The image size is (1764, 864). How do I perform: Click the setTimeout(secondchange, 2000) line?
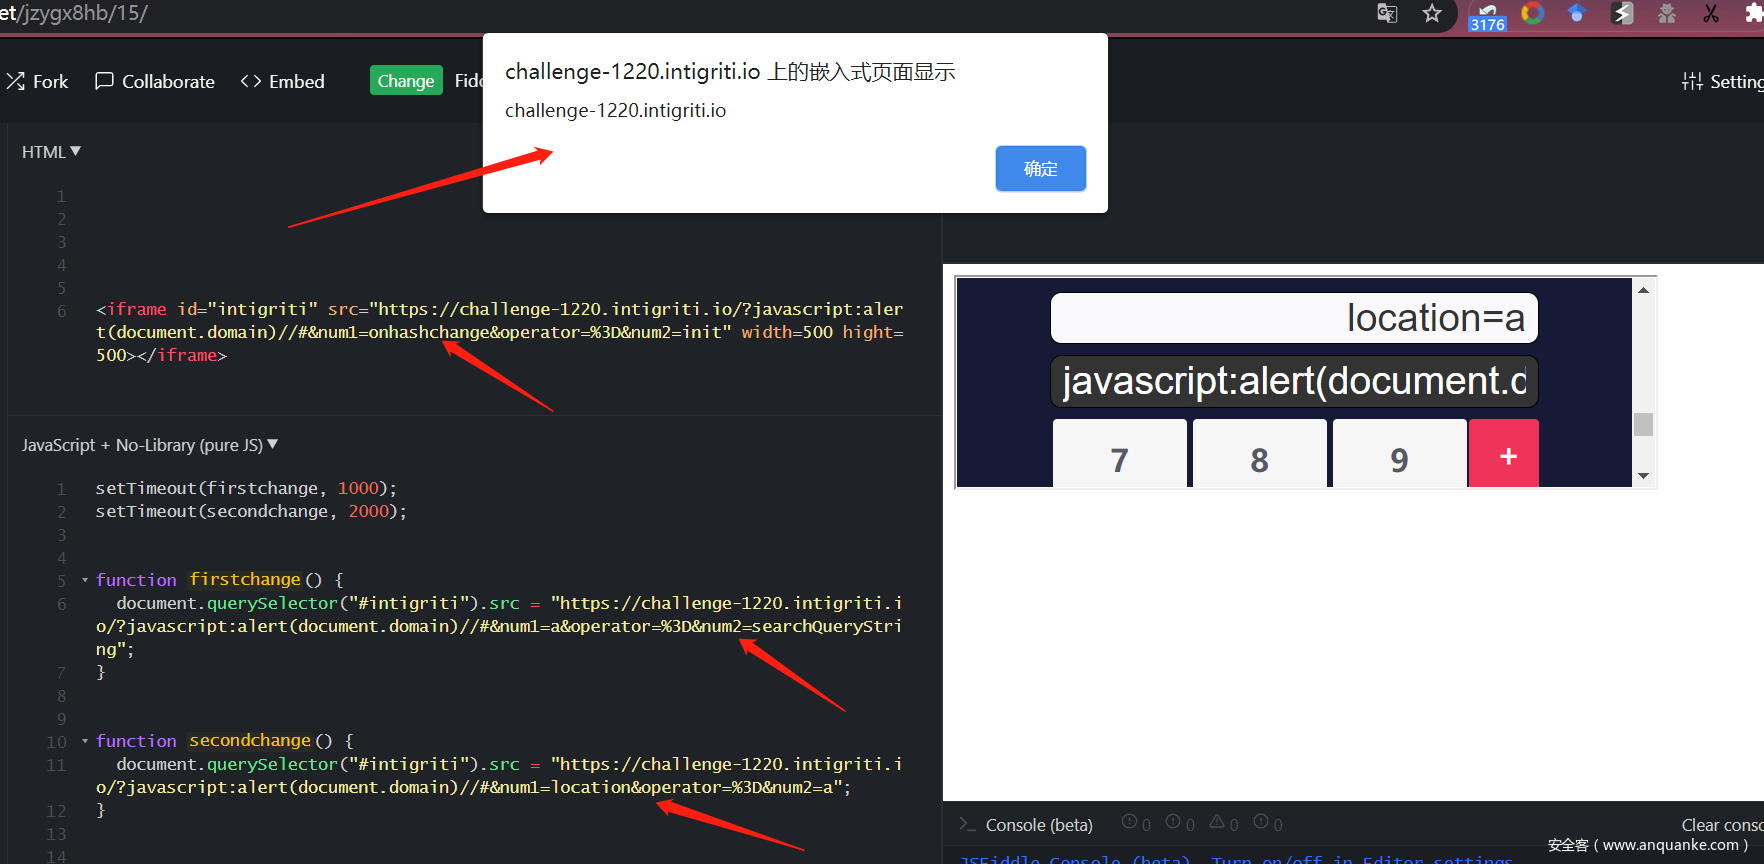point(251,511)
